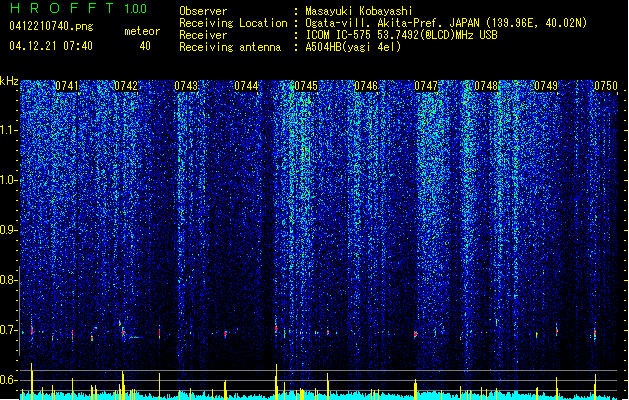Click the Receiving Location label

coord(233,23)
